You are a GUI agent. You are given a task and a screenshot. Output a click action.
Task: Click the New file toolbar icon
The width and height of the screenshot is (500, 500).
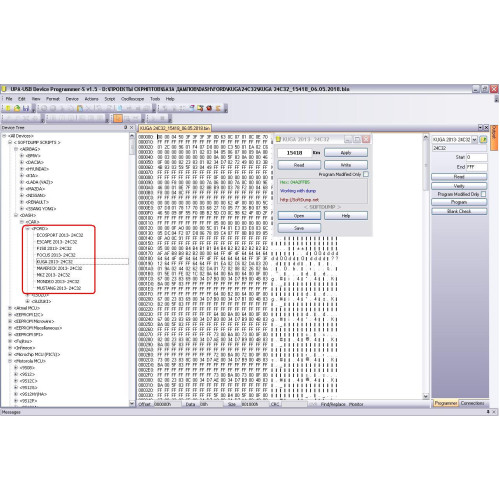click(x=8, y=108)
